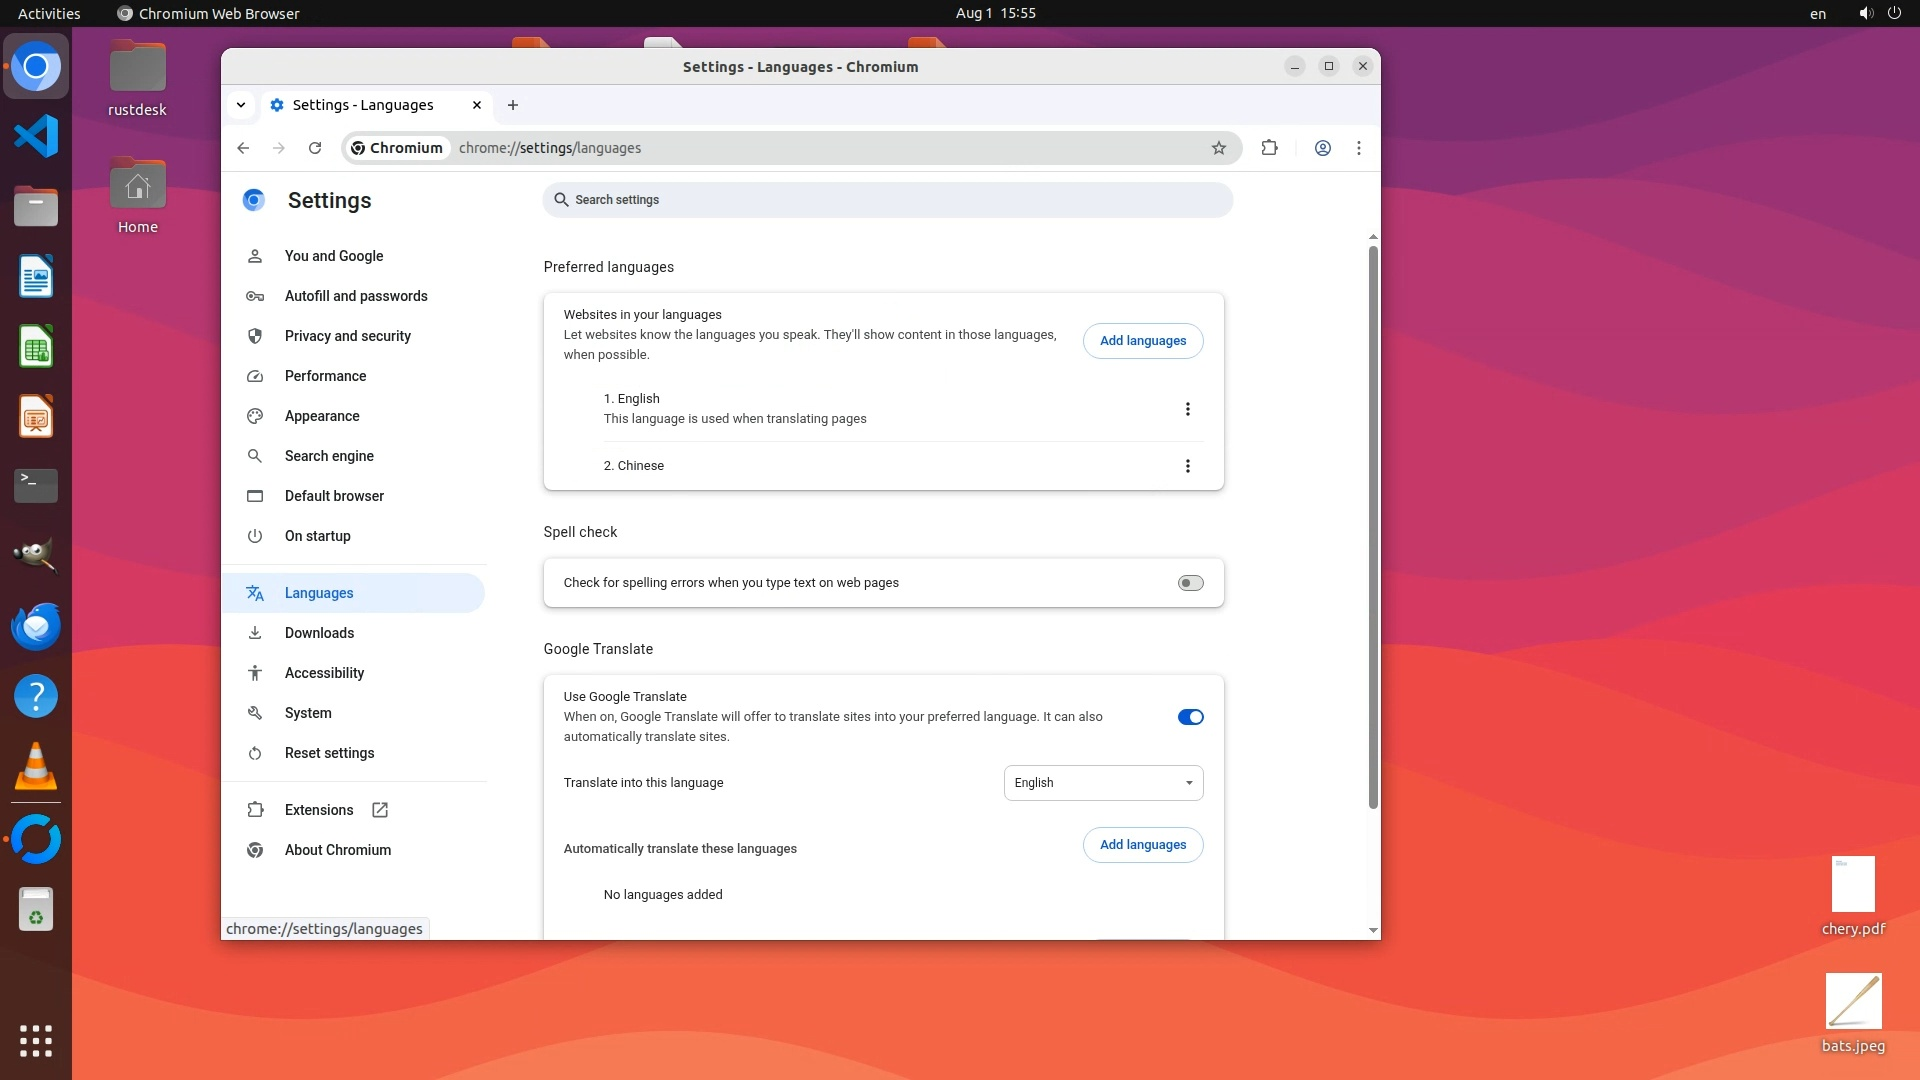Turn off Use Google Translate toggle
This screenshot has width=1920, height=1080.
pyautogui.click(x=1190, y=717)
